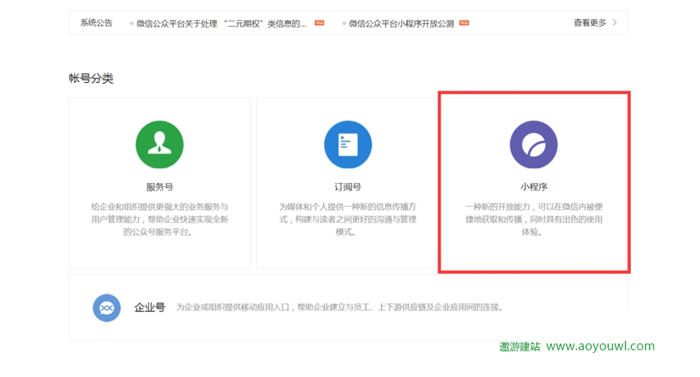Image resolution: width=700 pixels, height=377 pixels.
Task: Click the blue 企业号 chat icon
Action: coord(107,308)
